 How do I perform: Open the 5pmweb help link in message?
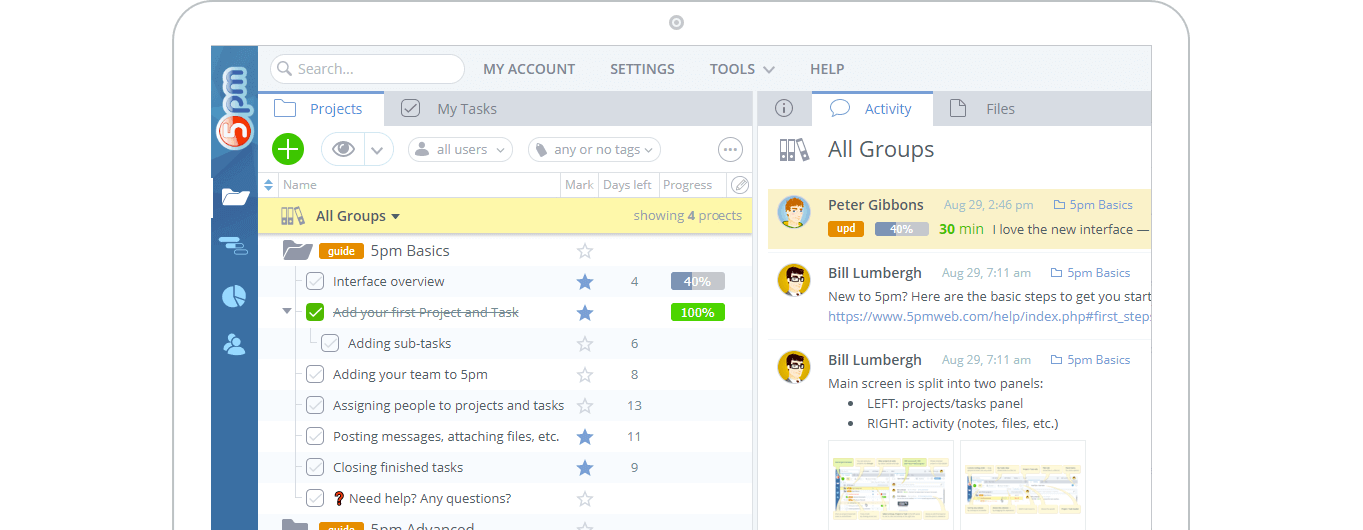988,316
